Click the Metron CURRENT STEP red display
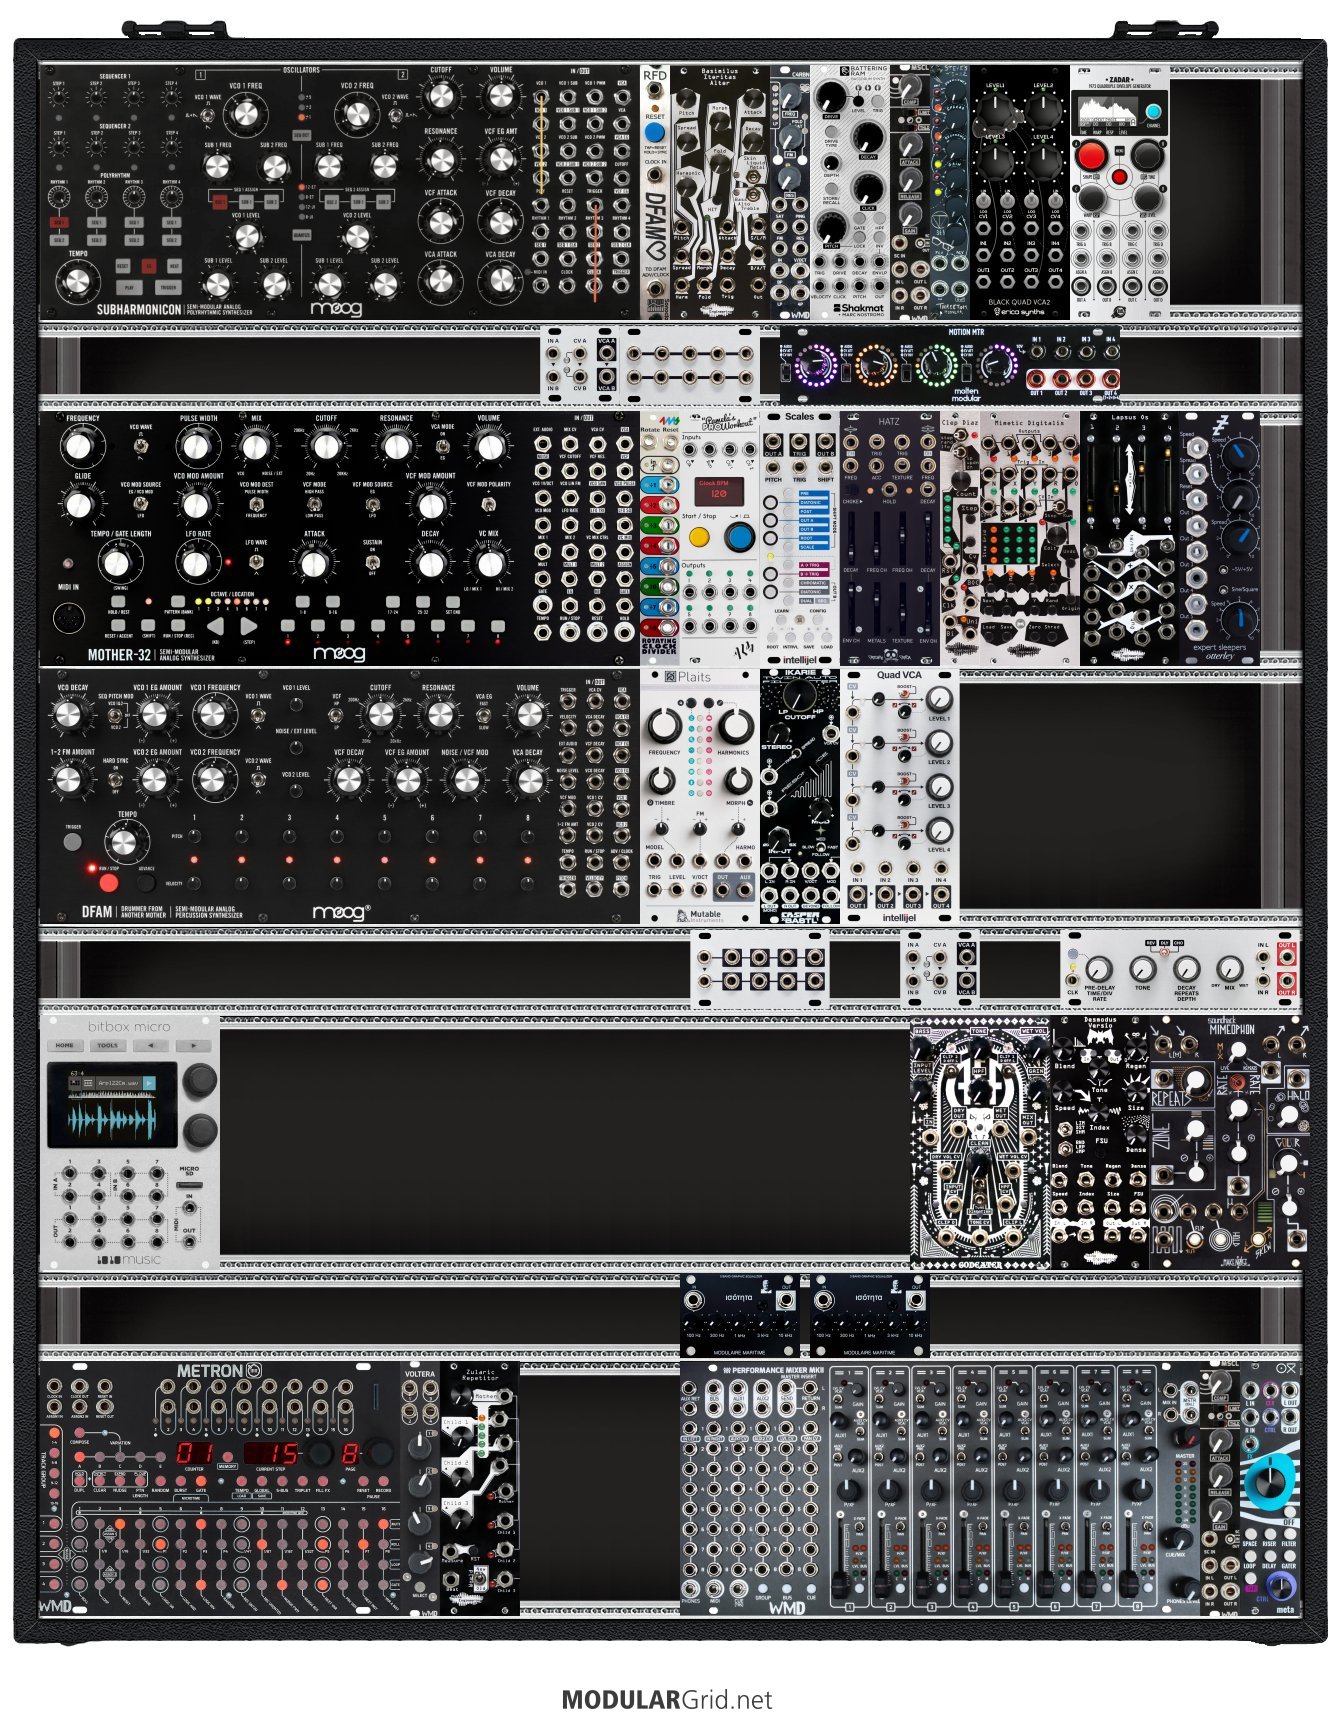The image size is (1335, 1721). click(x=271, y=1452)
